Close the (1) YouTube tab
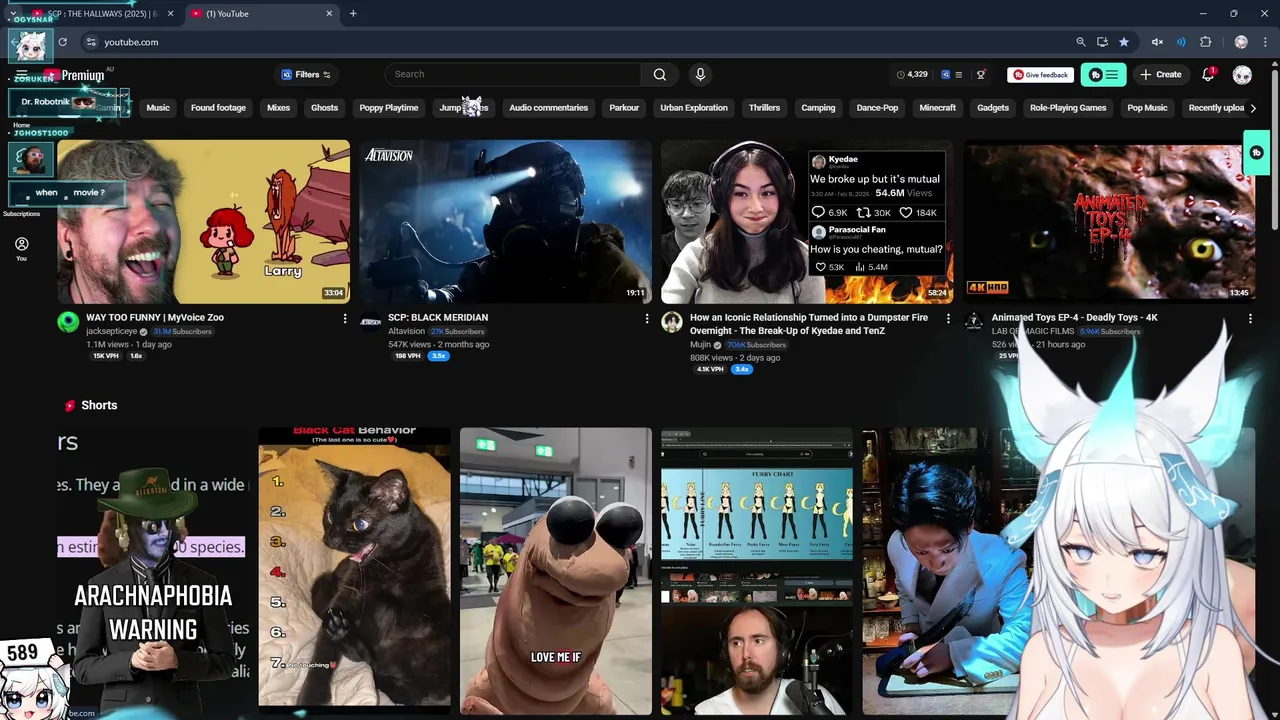1280x720 pixels. (329, 13)
